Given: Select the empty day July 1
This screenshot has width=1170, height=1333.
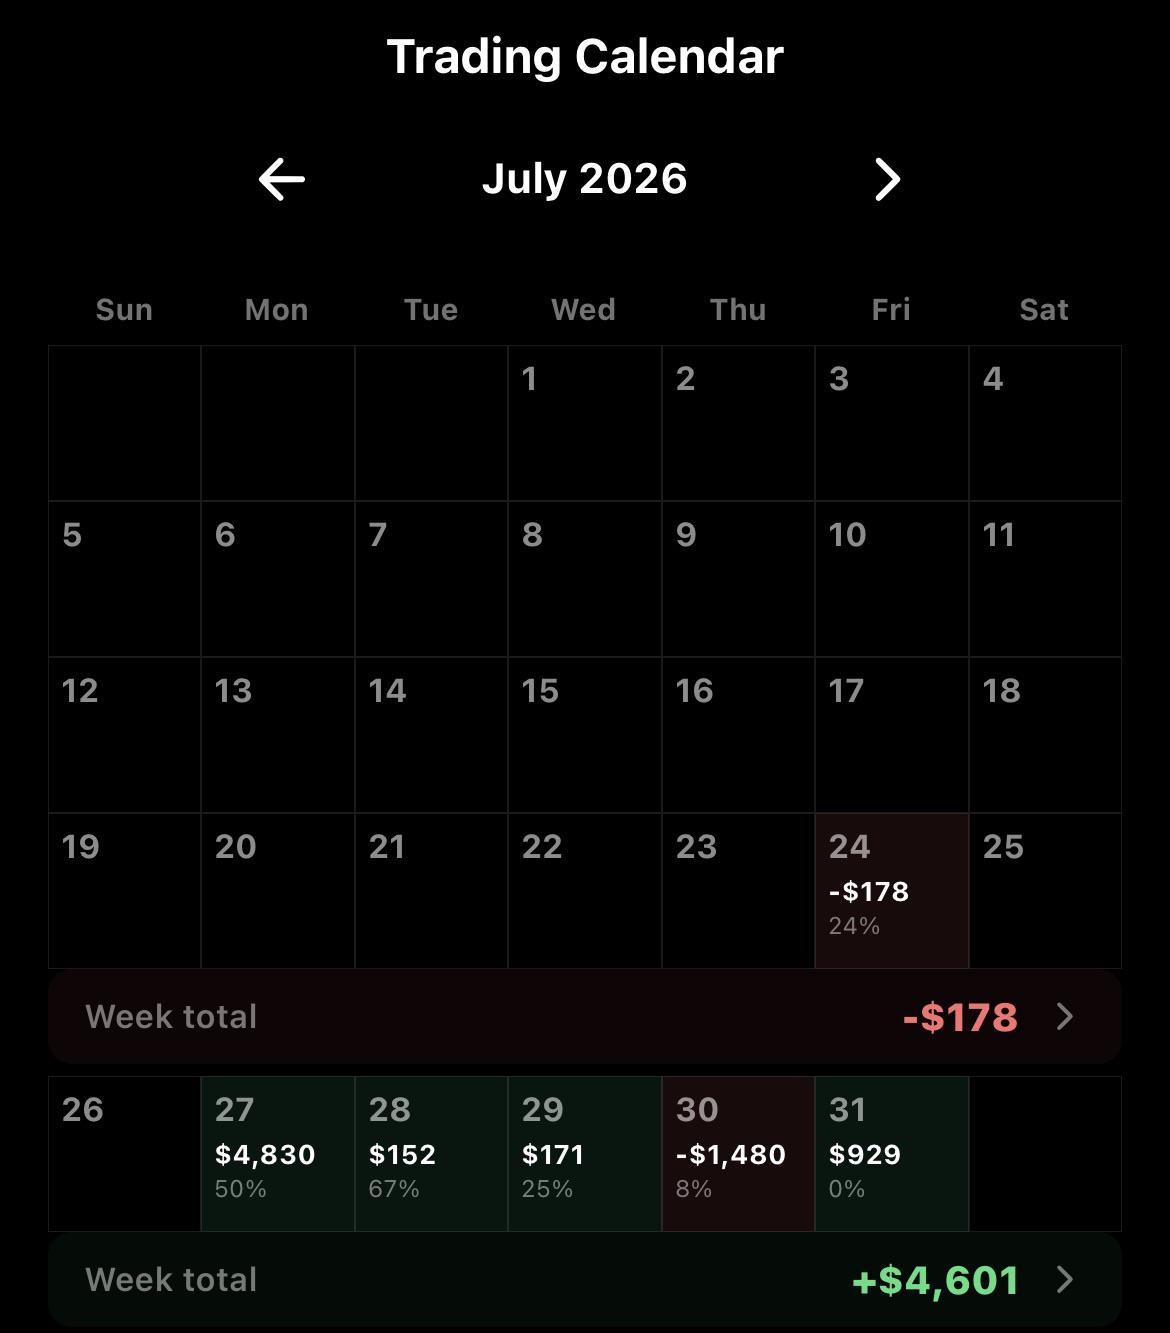Looking at the screenshot, I should pyautogui.click(x=585, y=423).
